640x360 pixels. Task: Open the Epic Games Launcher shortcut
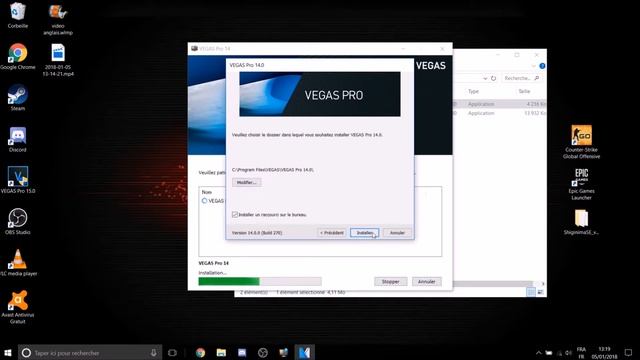tap(581, 184)
